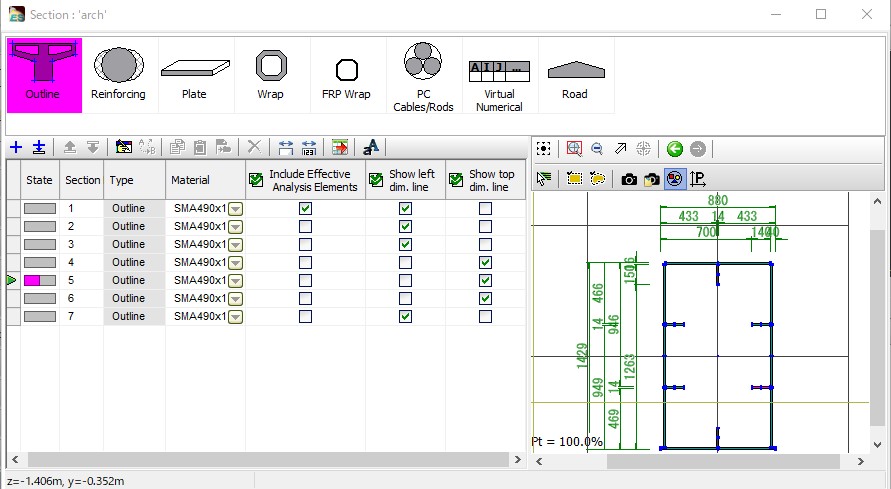Click the grey crosshair target icon
The height and width of the screenshot is (489, 891).
click(x=643, y=149)
